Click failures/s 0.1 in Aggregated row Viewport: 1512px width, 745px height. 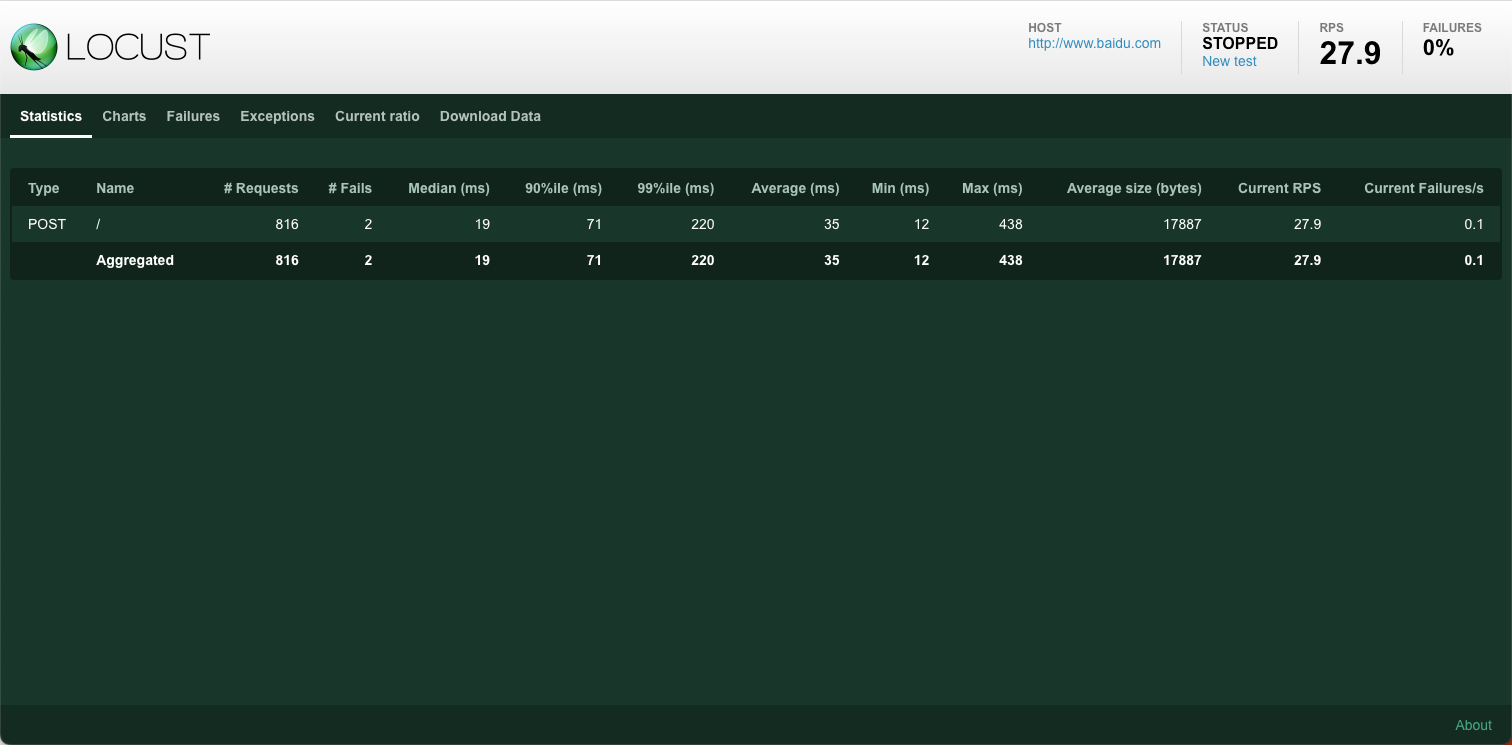[x=1474, y=260]
